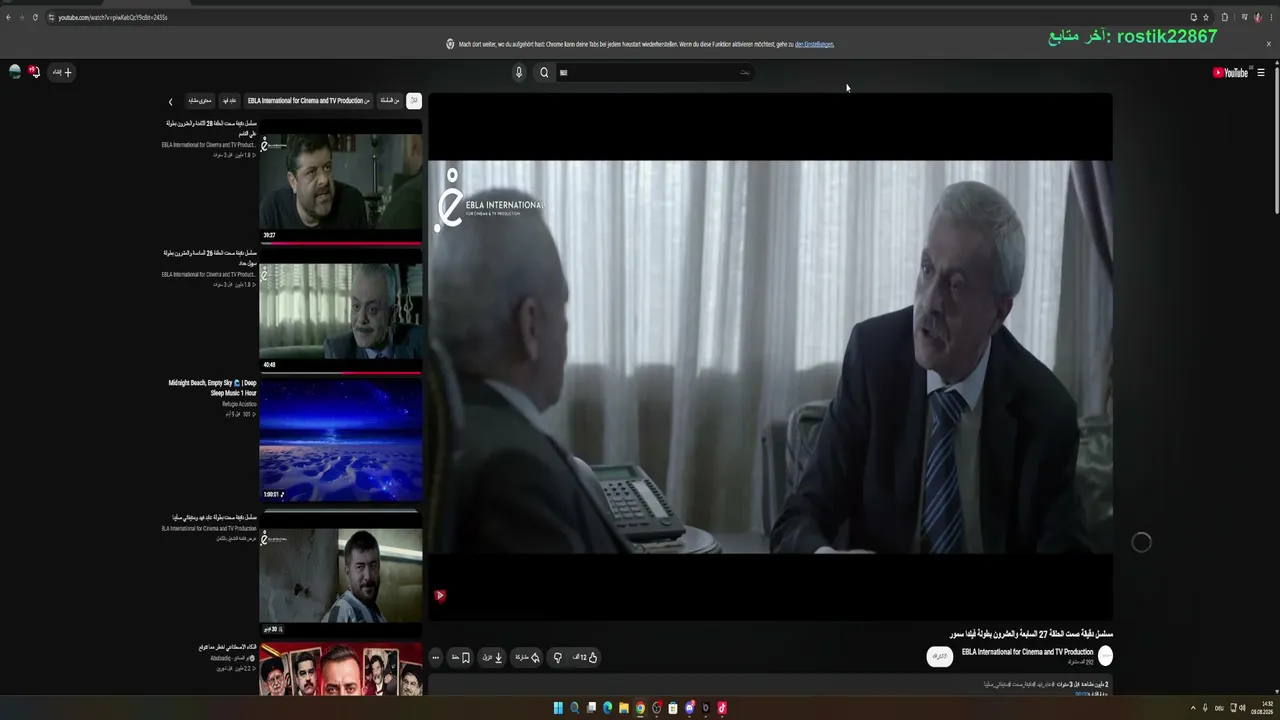1280x720 pixels.
Task: Like the video with thumbs up
Action: coord(586,657)
